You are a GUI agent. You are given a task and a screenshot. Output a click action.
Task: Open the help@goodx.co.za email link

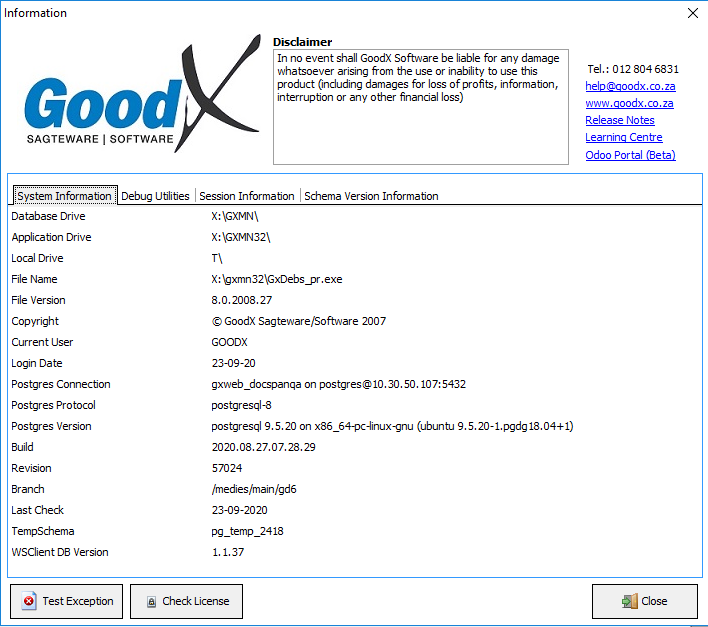click(x=630, y=86)
